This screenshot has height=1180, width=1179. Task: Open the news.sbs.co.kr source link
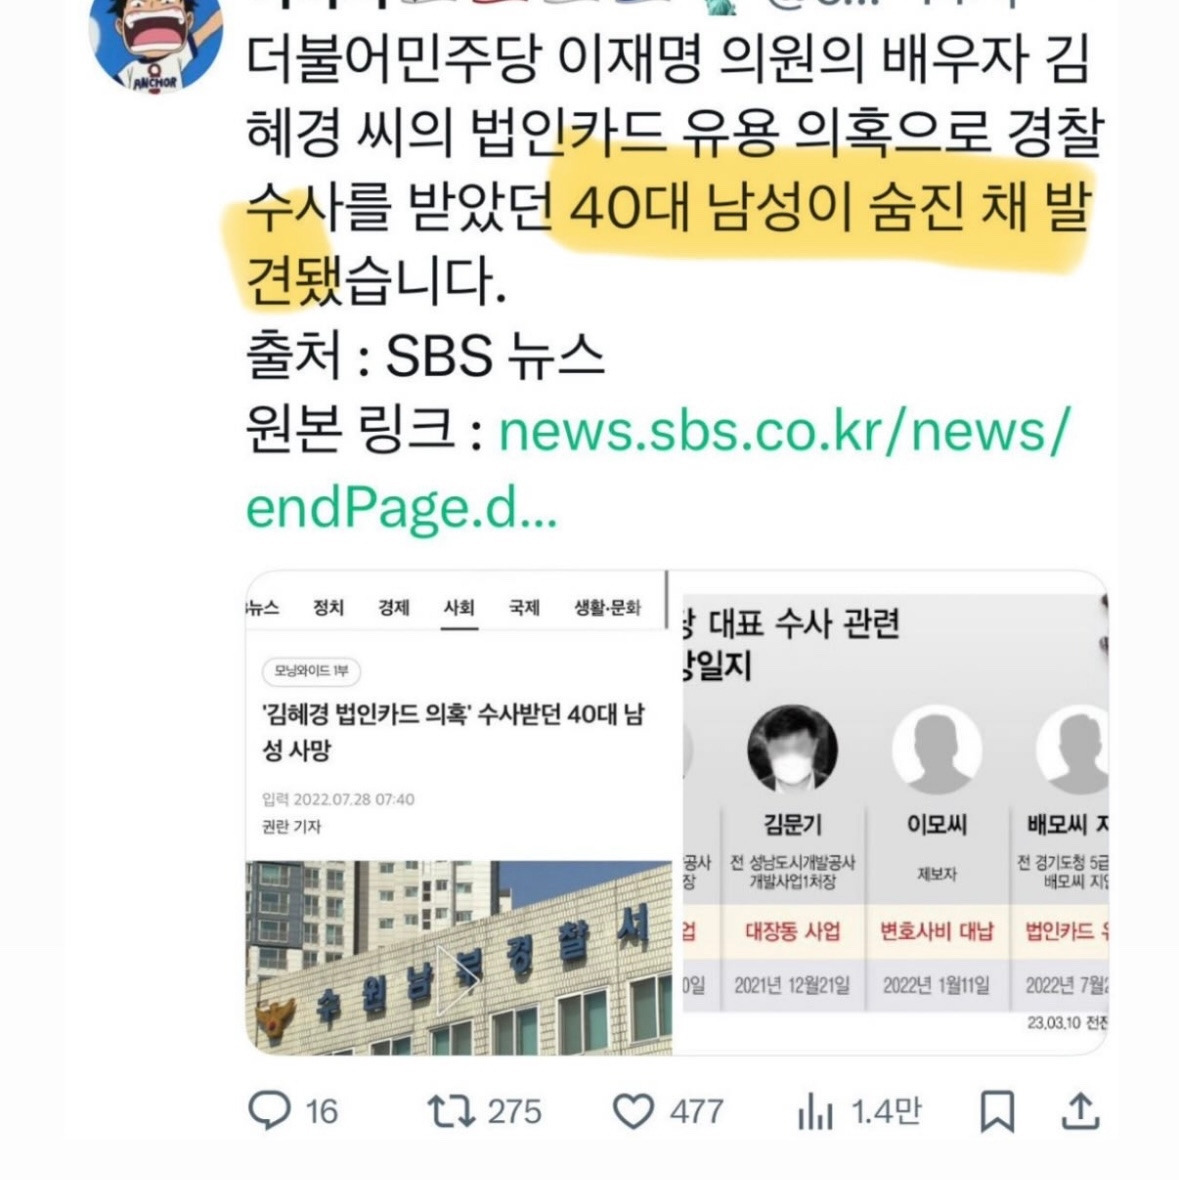point(656,468)
